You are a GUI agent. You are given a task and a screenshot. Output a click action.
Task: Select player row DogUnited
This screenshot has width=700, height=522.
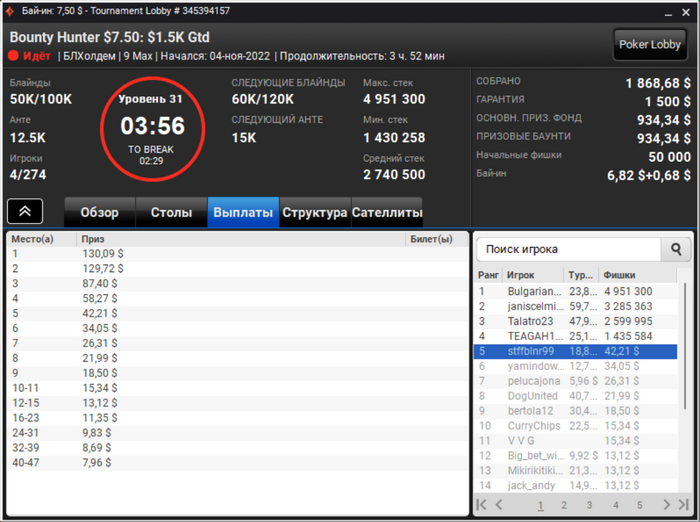pos(575,396)
